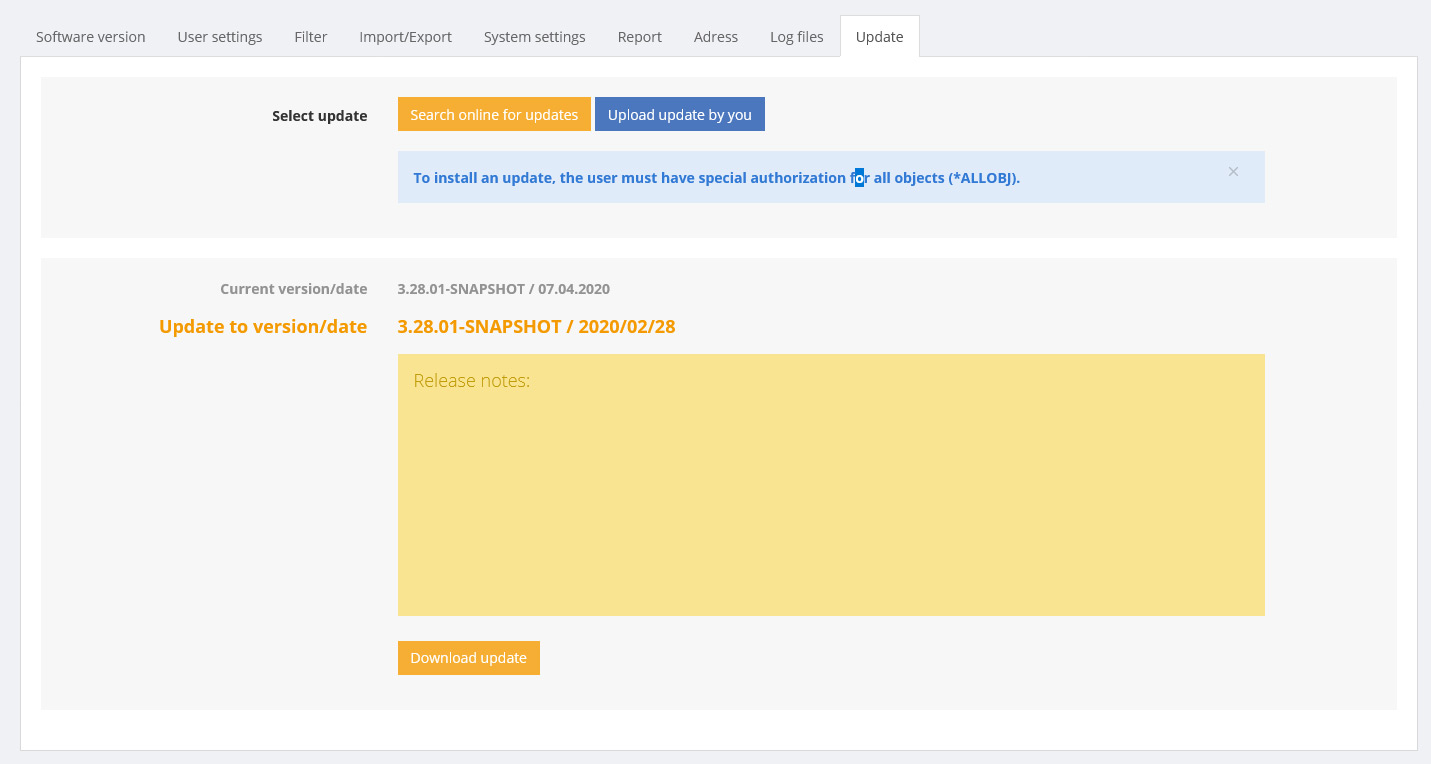Image resolution: width=1431 pixels, height=764 pixels.
Task: Click the Select update label
Action: click(319, 116)
